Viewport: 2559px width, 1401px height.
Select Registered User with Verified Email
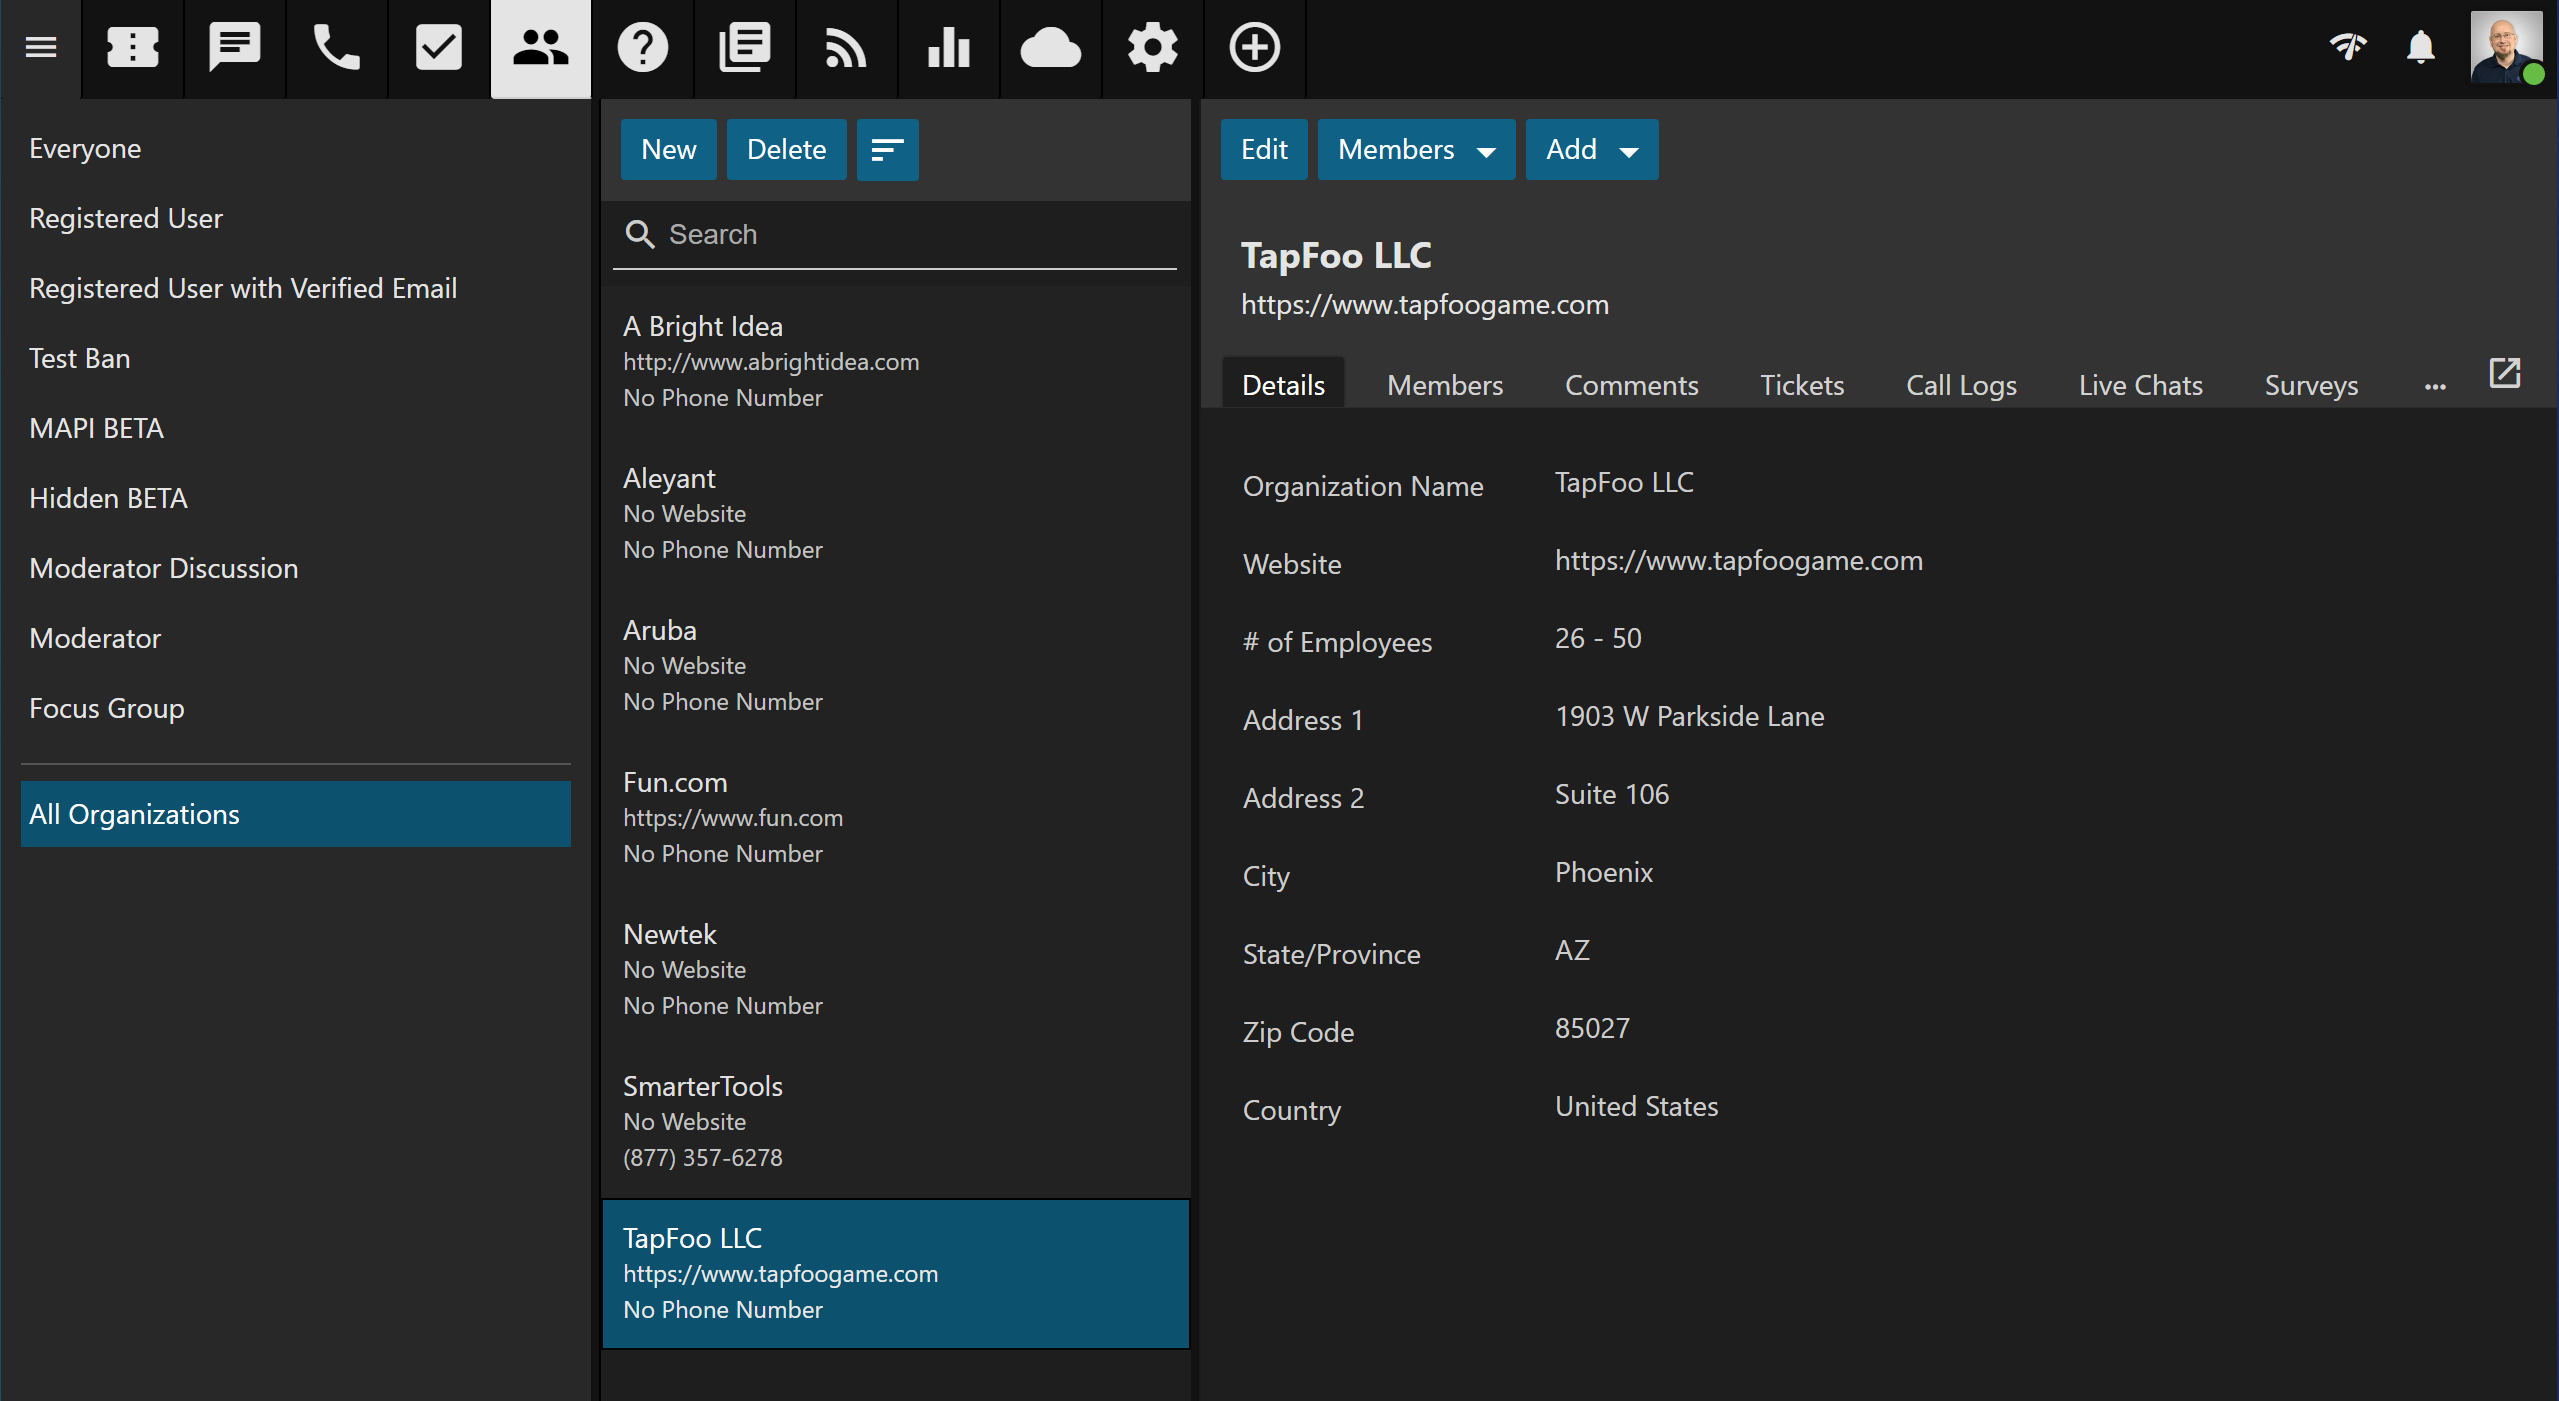(296, 288)
